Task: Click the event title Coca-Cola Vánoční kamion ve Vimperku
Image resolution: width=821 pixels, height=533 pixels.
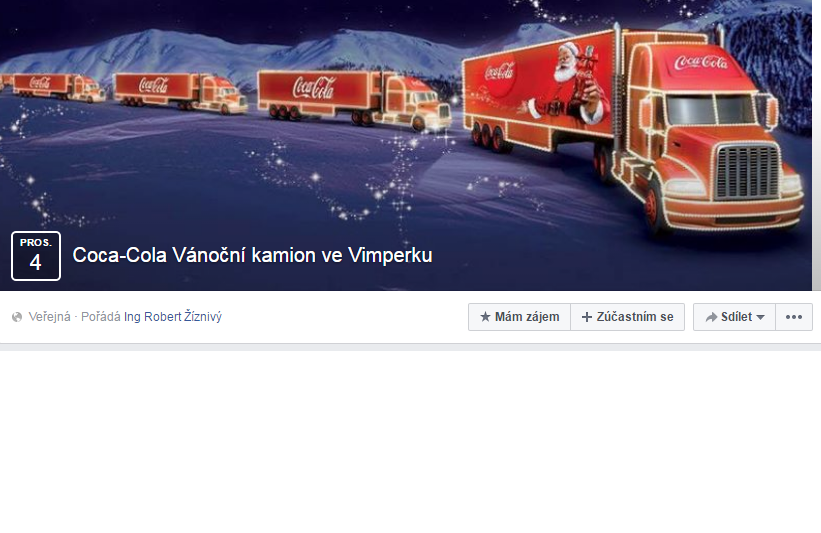Action: point(252,256)
